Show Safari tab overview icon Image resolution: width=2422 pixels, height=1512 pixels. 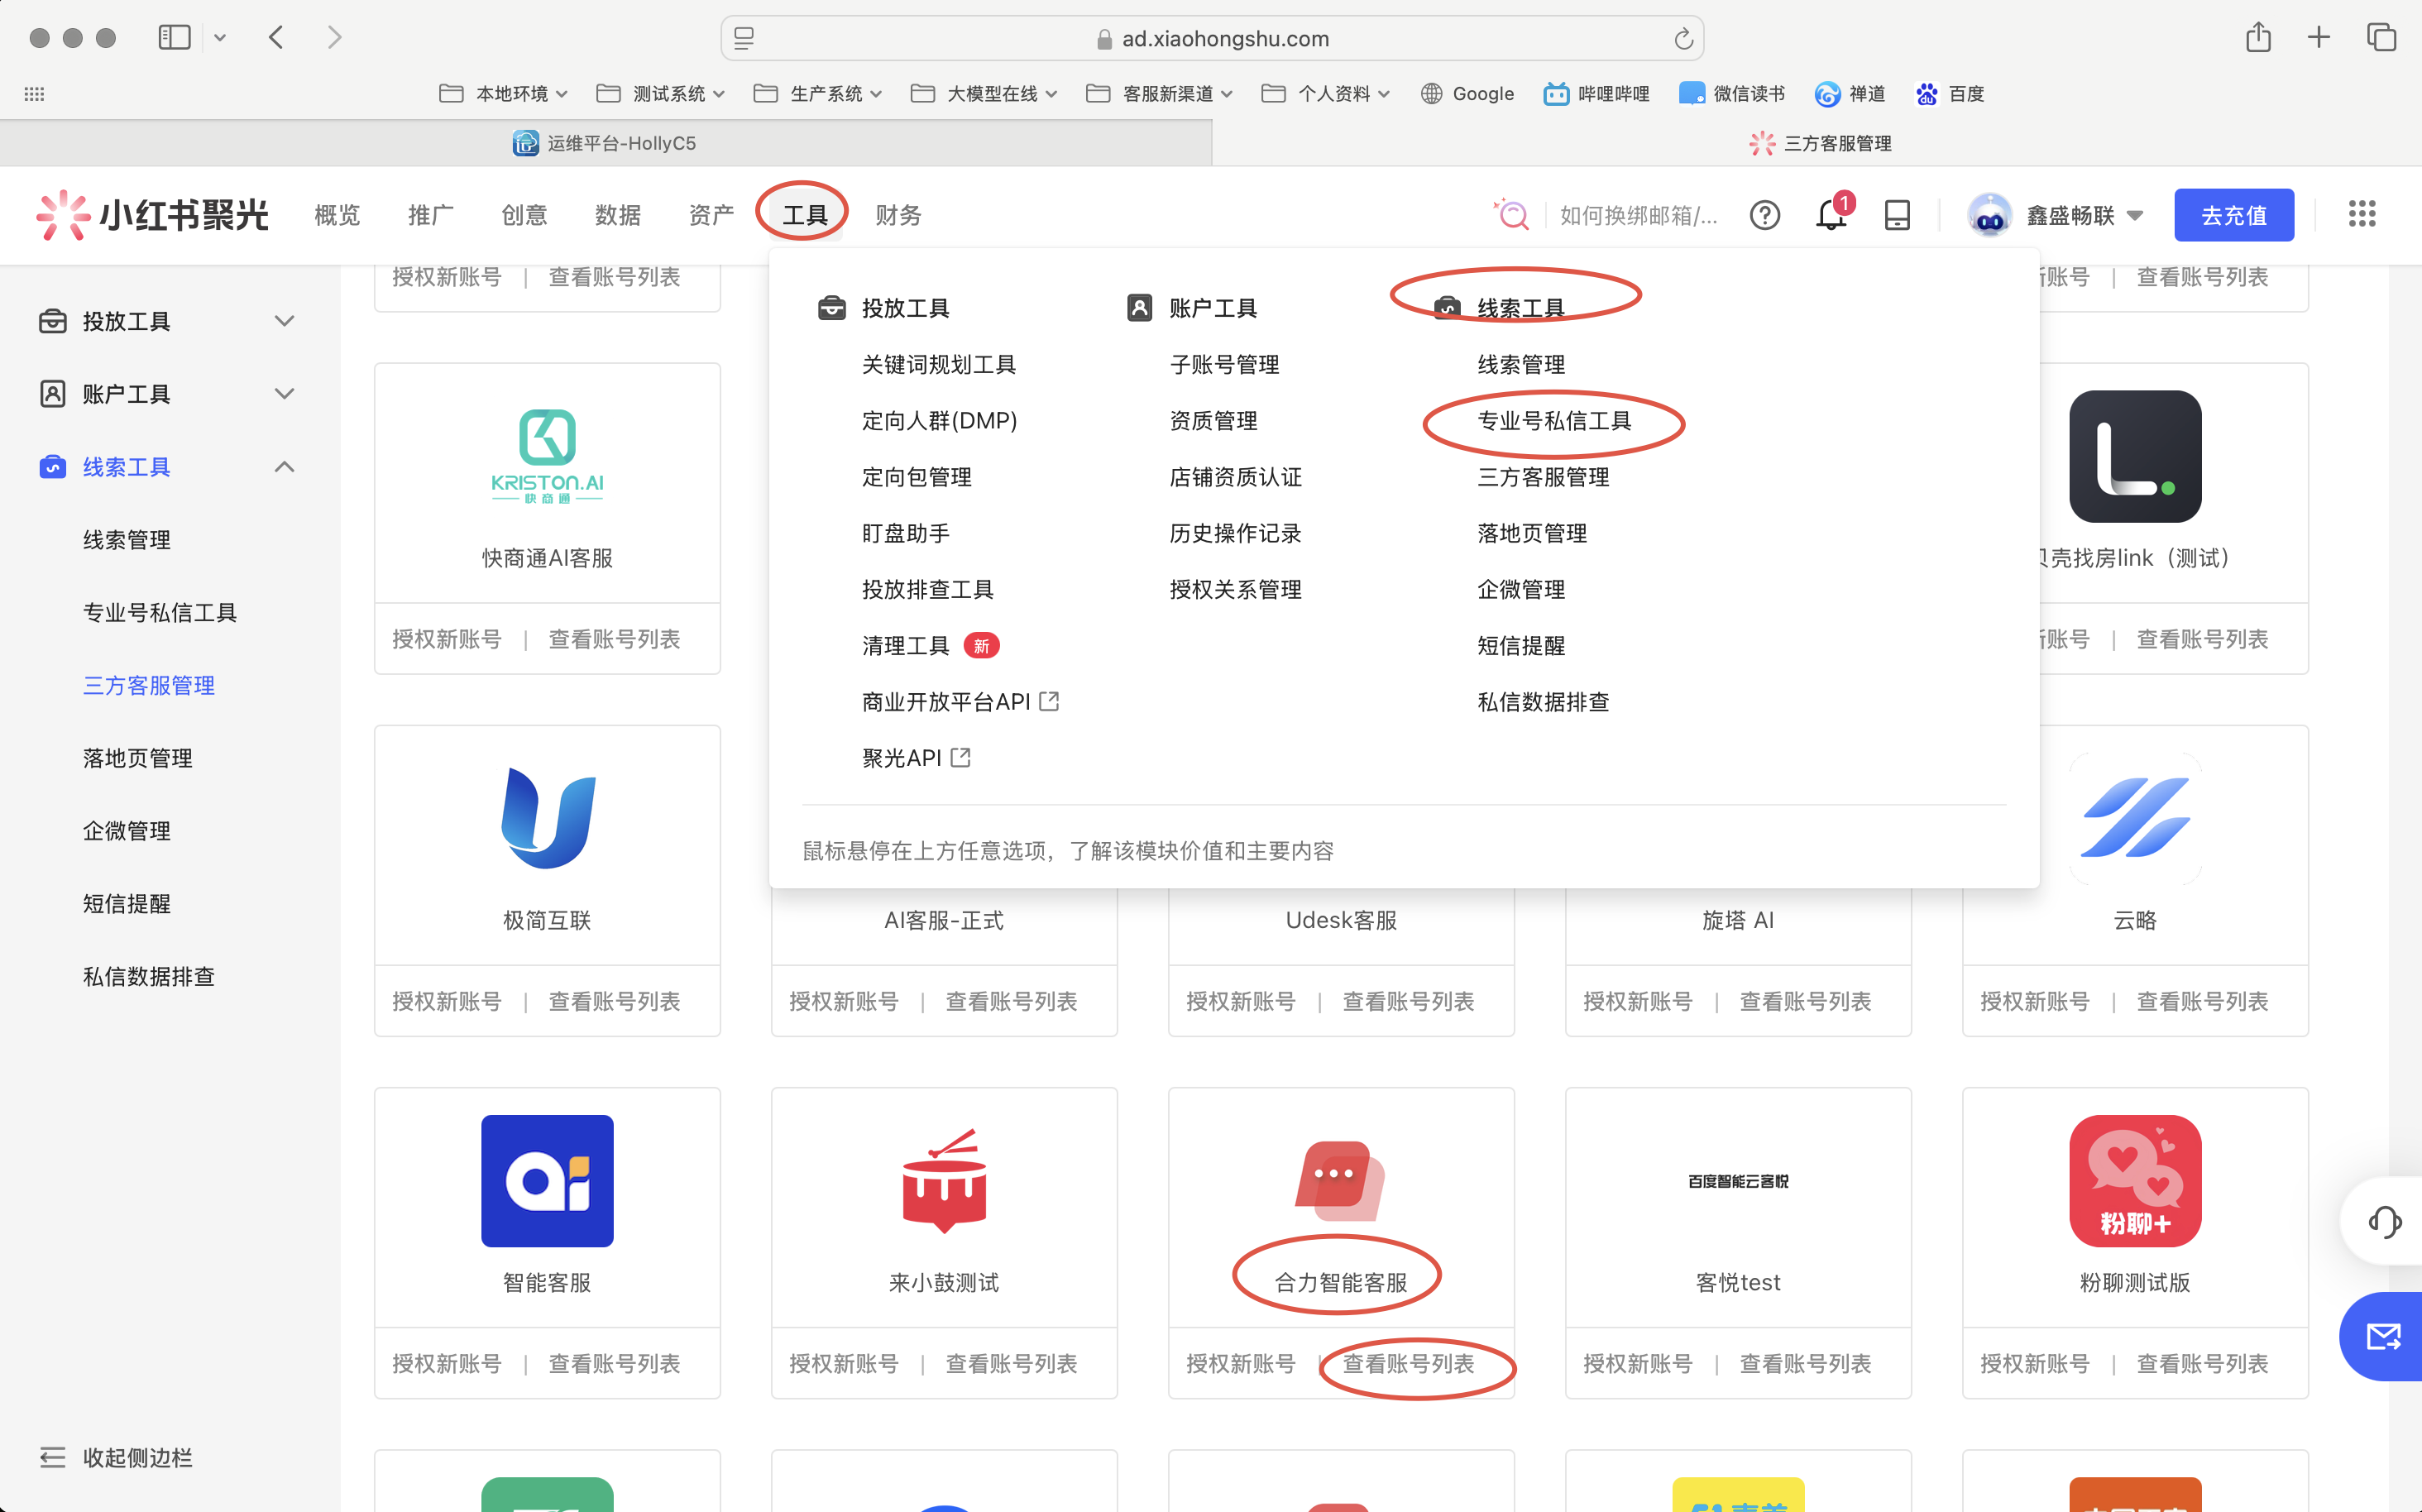(x=2382, y=38)
